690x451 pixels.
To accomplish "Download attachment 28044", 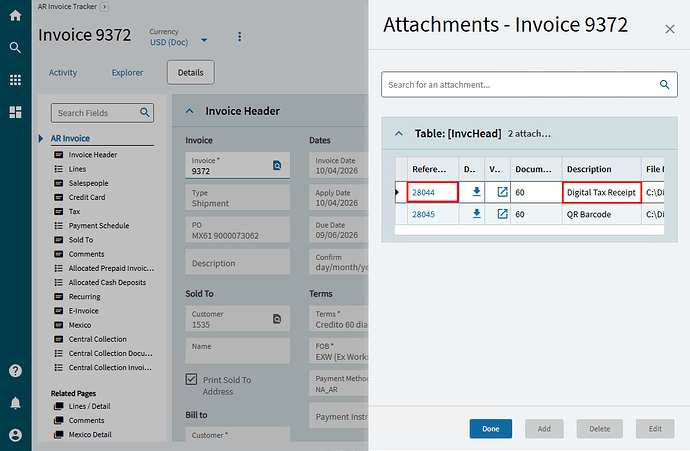I will (x=476, y=192).
